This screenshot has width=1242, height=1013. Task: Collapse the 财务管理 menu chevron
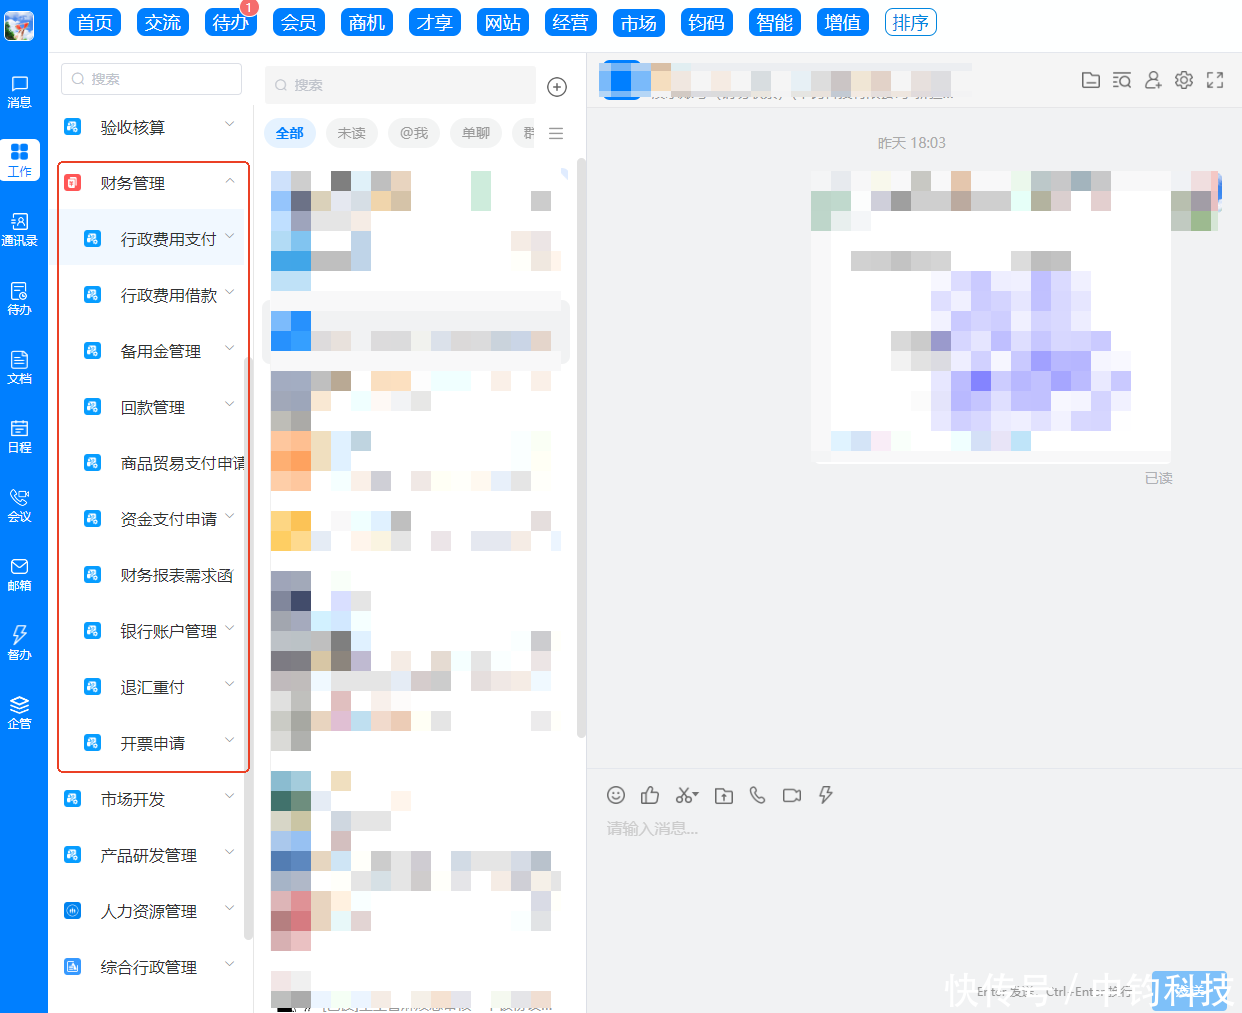pyautogui.click(x=230, y=180)
